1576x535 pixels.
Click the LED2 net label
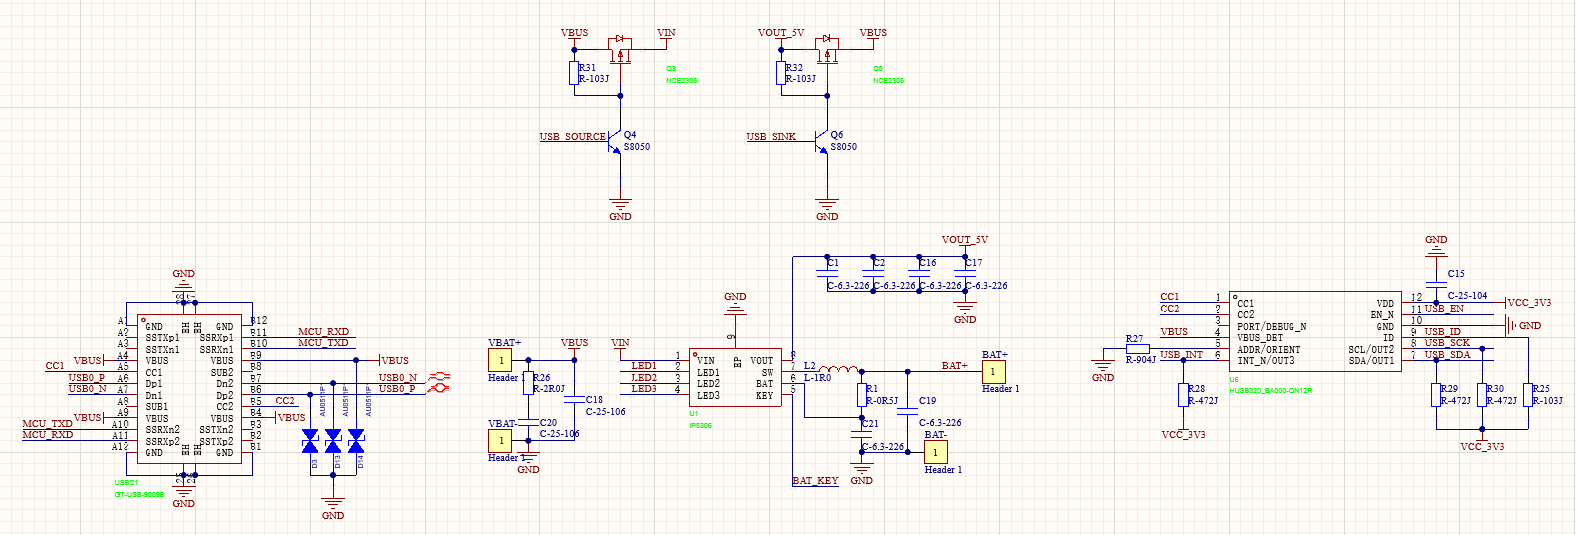coord(644,378)
